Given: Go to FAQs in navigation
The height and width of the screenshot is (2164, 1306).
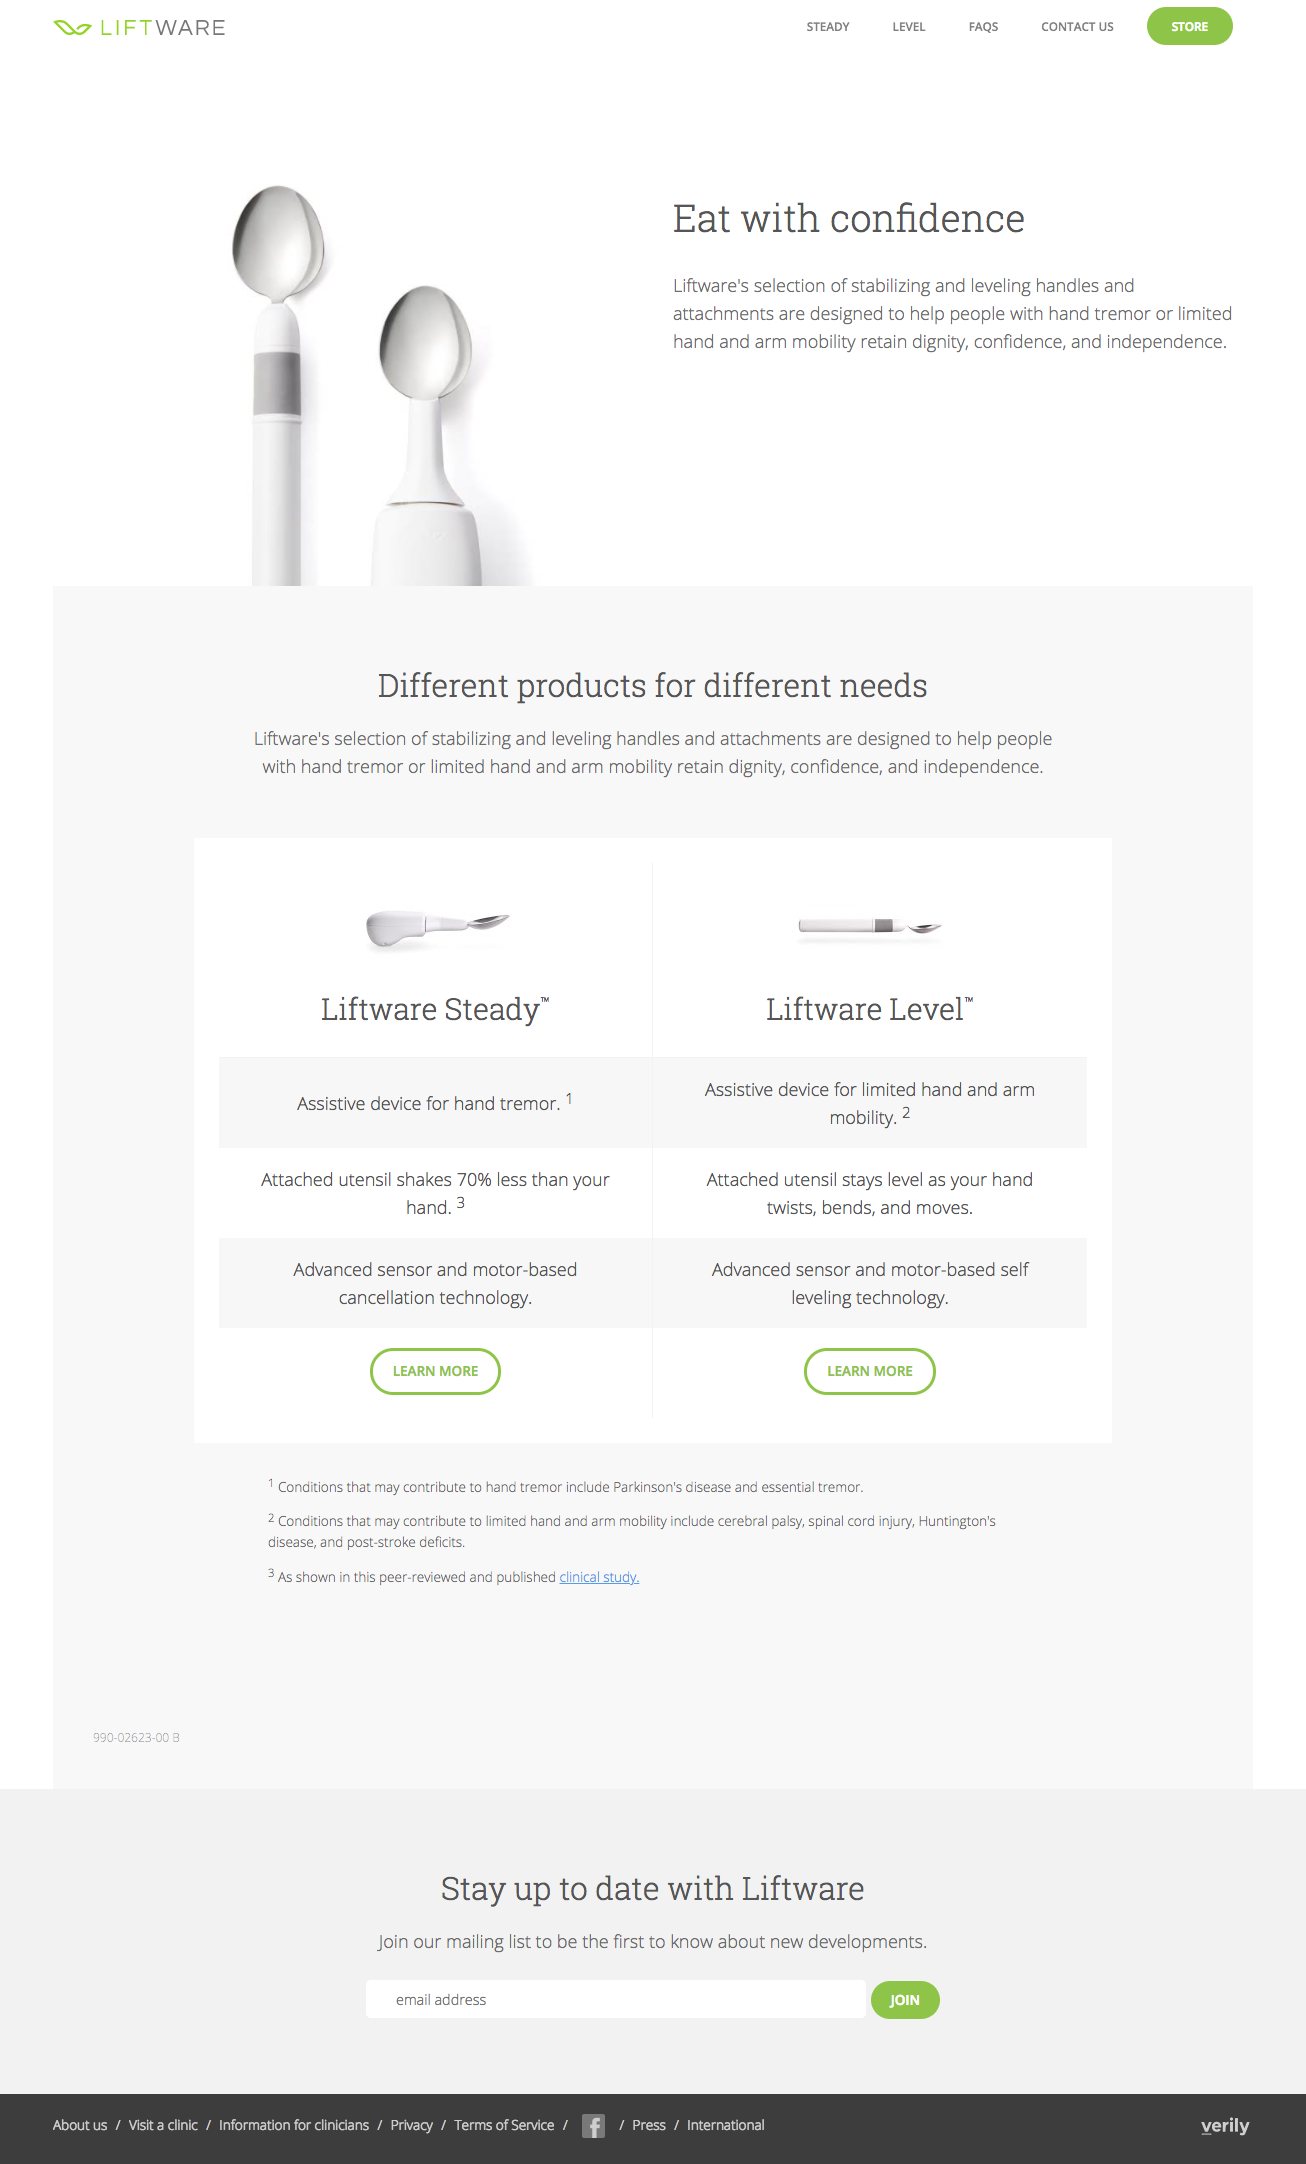Looking at the screenshot, I should click(x=983, y=27).
